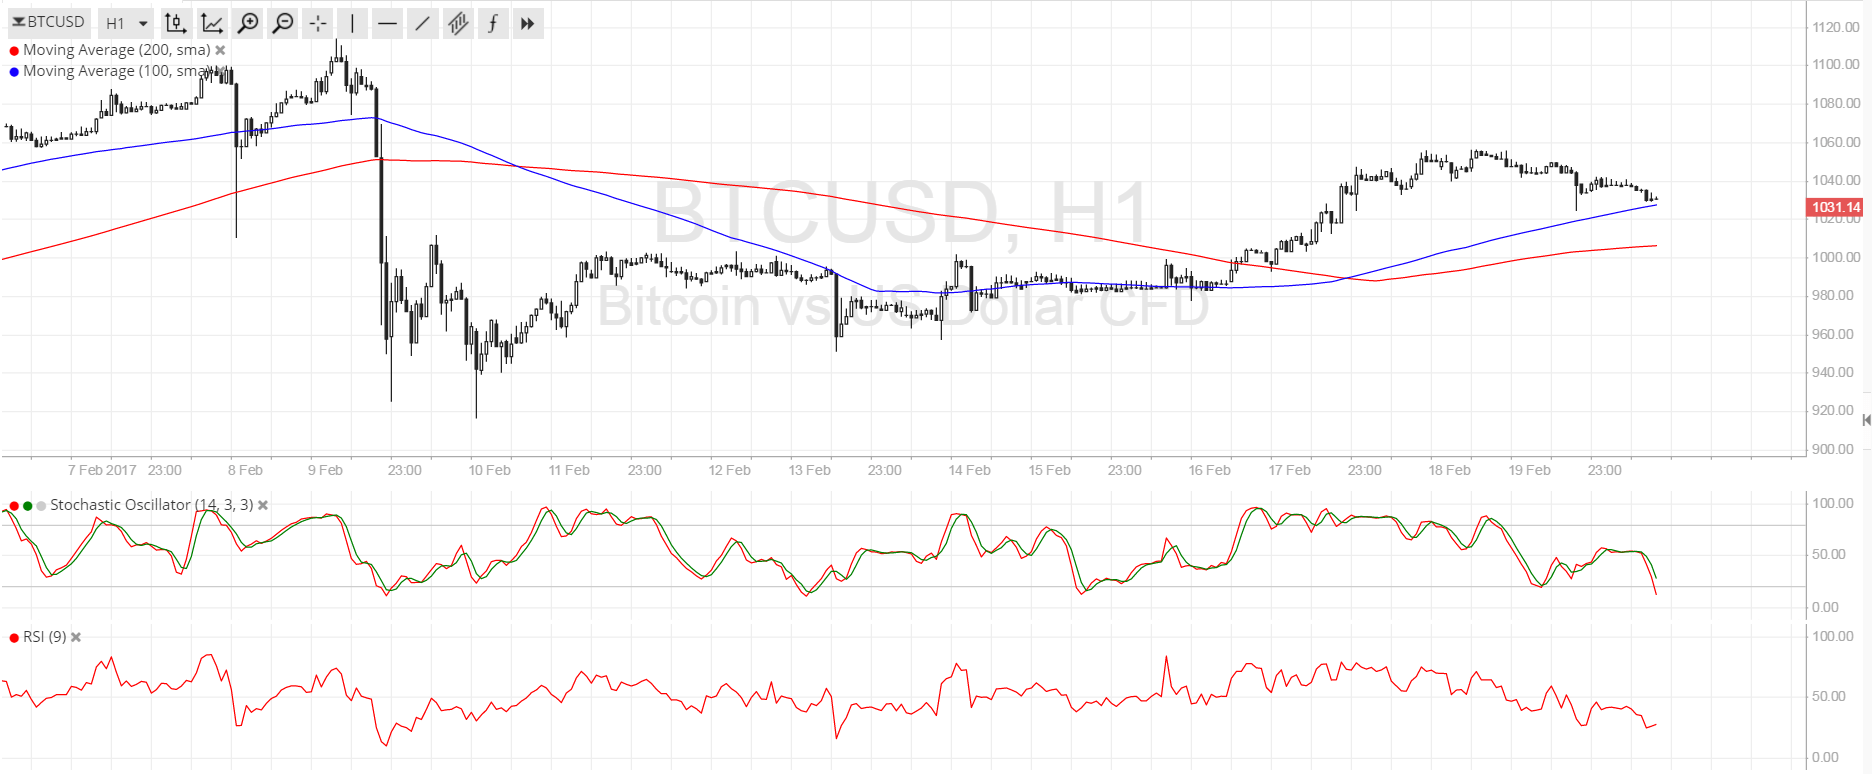Select the vertical line drawing tool
Screen dimensions: 1874x774
coord(353,23)
